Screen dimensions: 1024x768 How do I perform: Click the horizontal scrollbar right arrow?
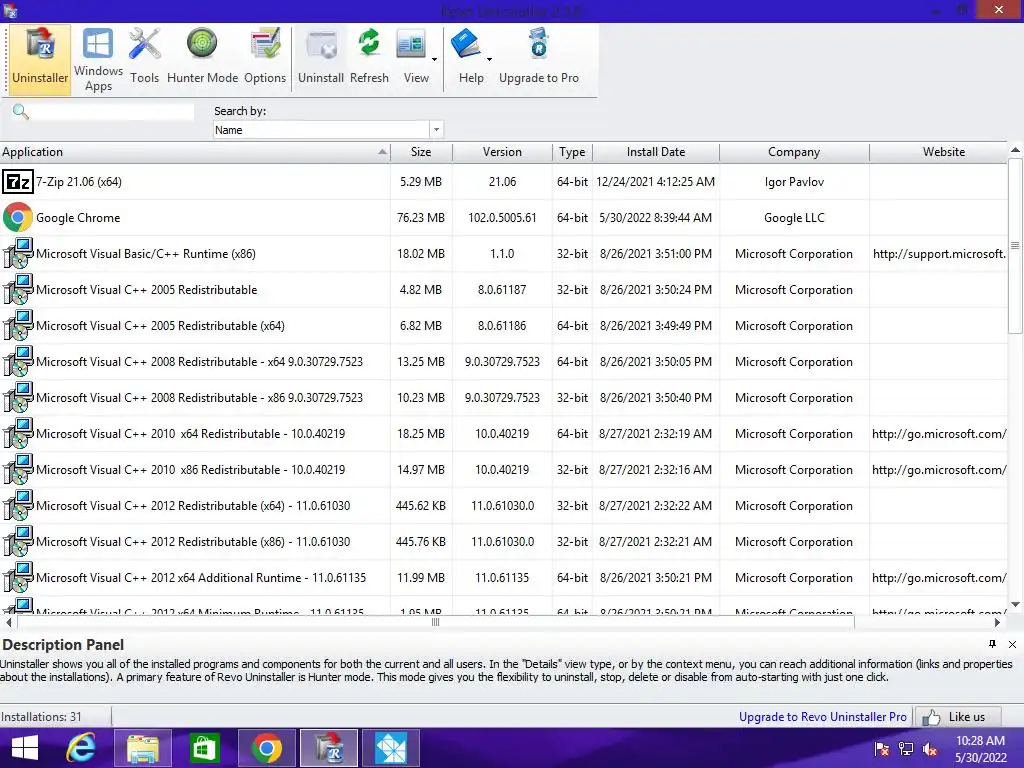click(997, 622)
